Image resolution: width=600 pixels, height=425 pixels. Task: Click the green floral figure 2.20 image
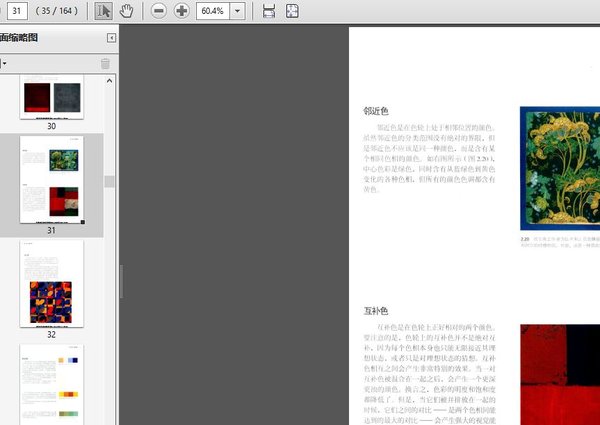click(x=560, y=168)
